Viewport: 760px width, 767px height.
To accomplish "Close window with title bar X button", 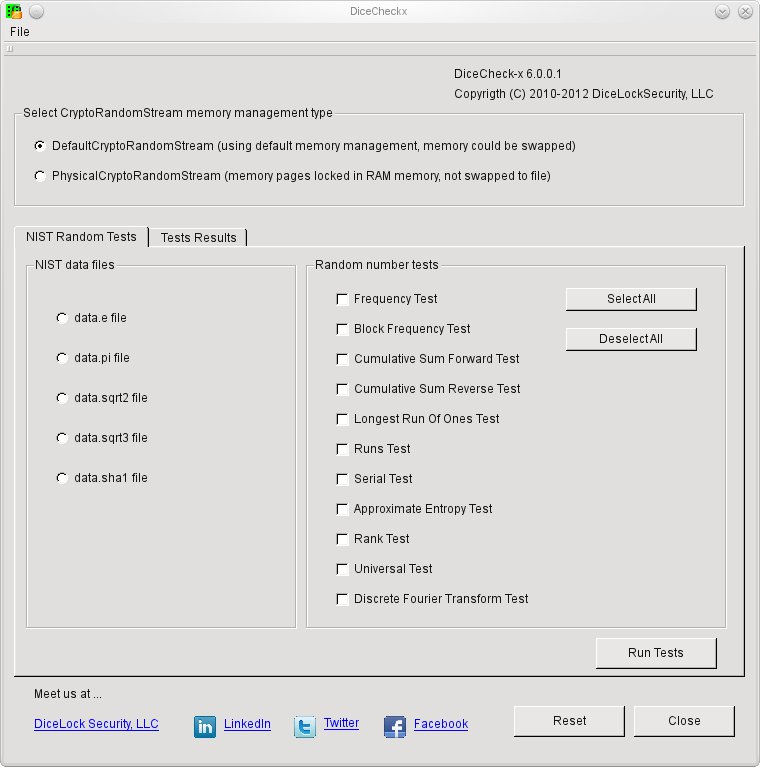I will coord(745,11).
